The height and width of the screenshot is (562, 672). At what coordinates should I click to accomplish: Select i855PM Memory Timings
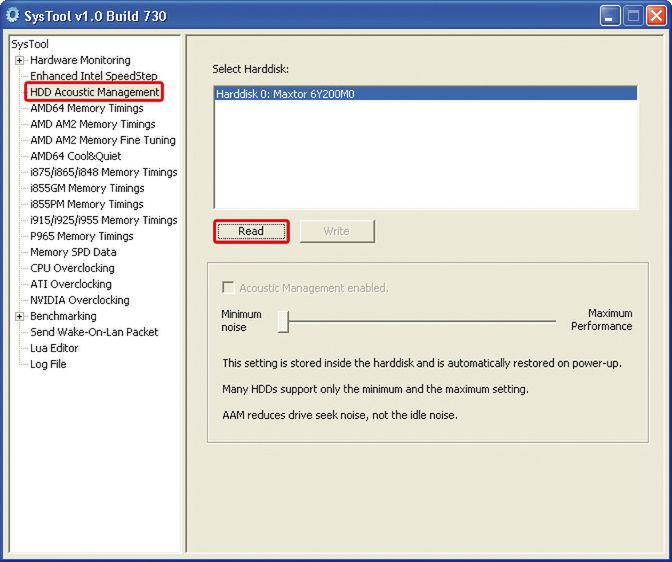87,204
